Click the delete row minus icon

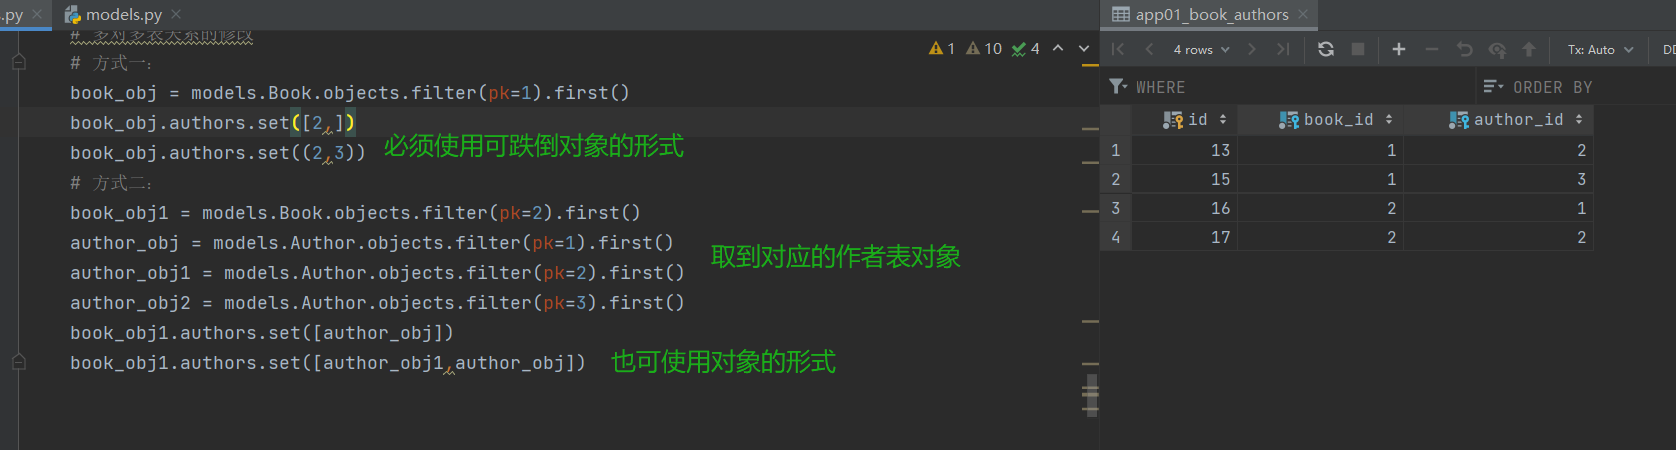point(1432,49)
